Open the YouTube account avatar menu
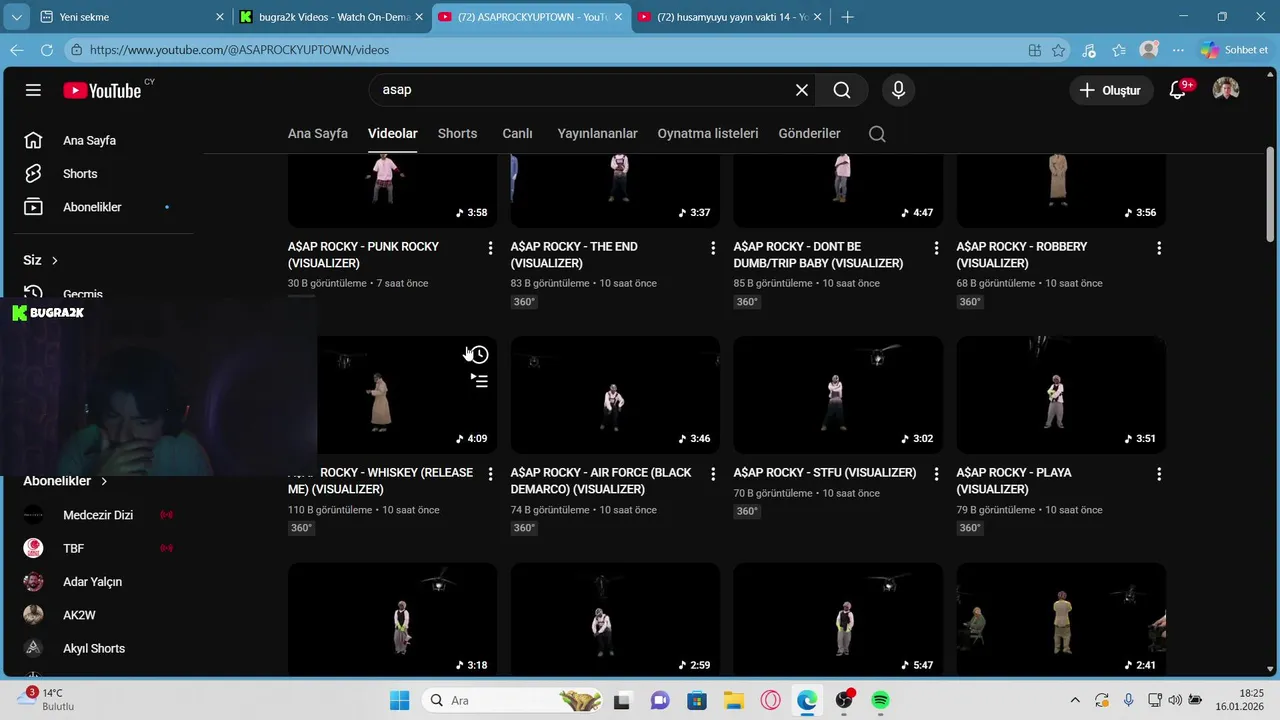This screenshot has height=720, width=1280. [1226, 90]
